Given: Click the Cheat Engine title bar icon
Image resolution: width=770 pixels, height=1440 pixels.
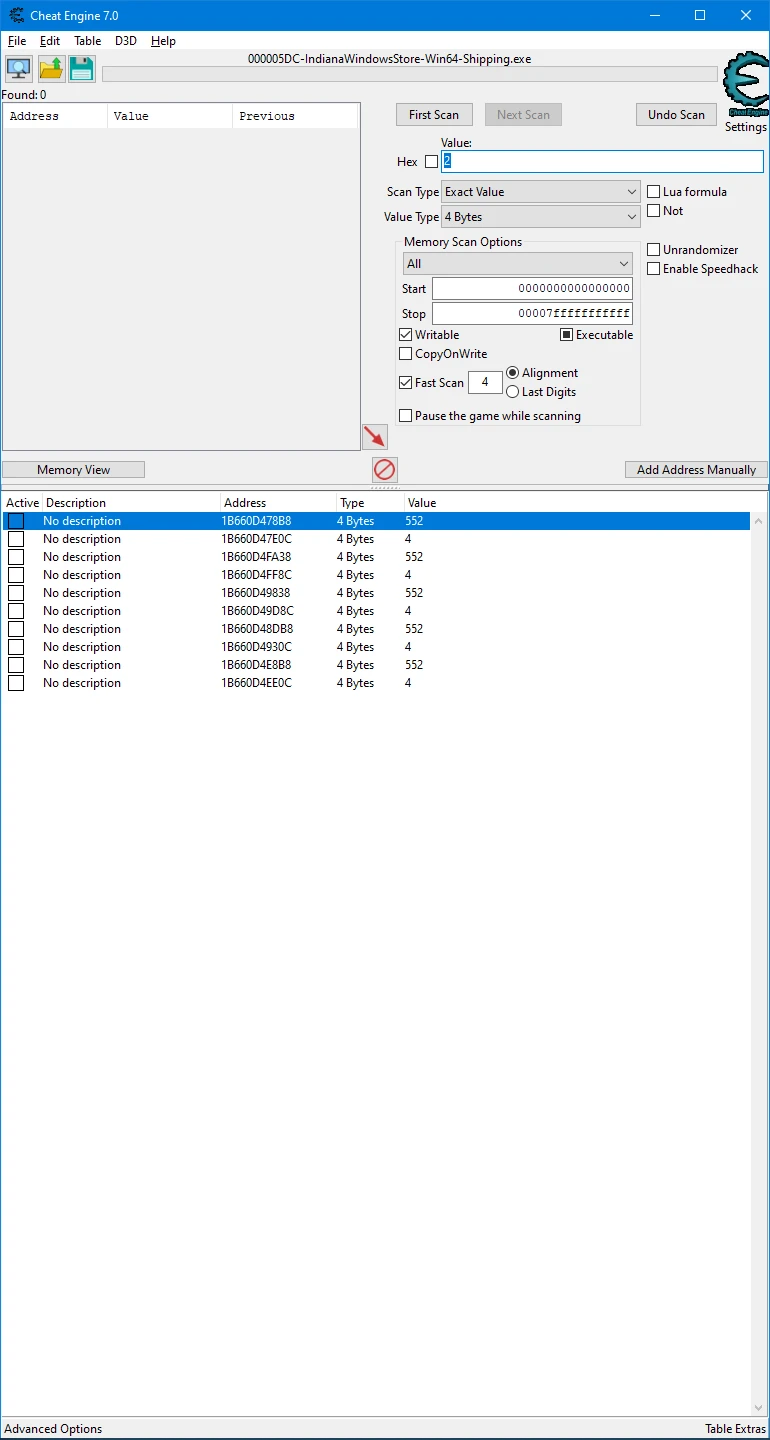Looking at the screenshot, I should [x=16, y=16].
